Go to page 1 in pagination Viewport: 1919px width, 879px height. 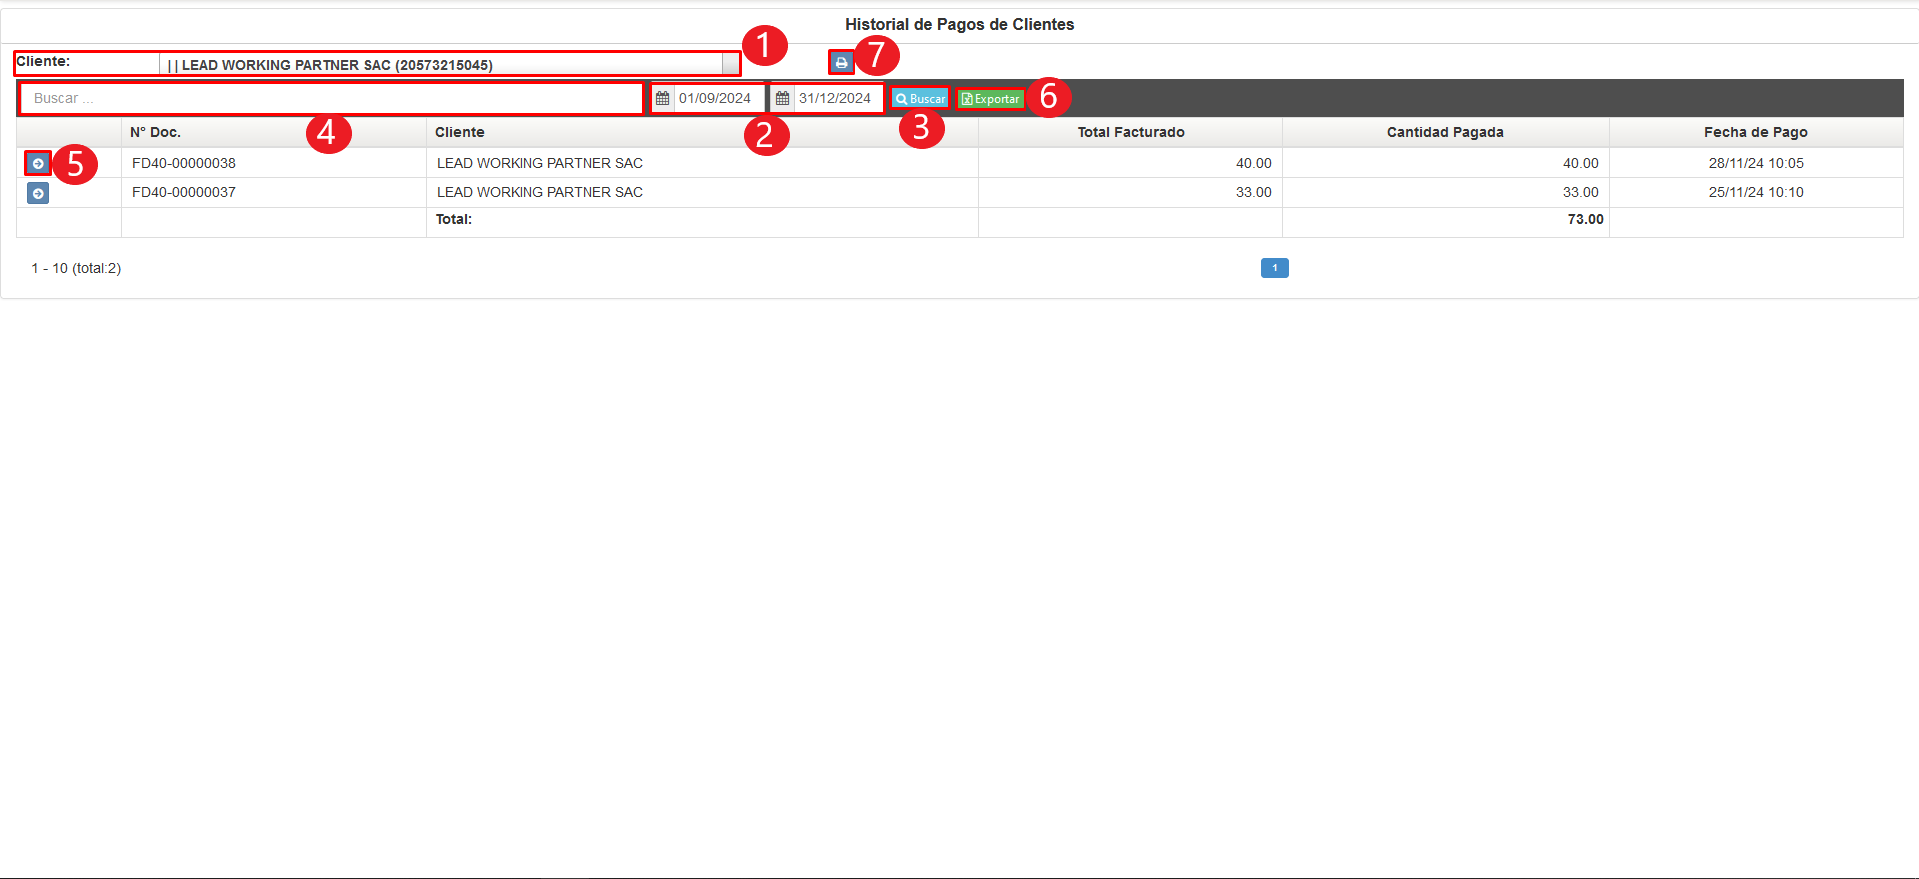click(x=1275, y=268)
